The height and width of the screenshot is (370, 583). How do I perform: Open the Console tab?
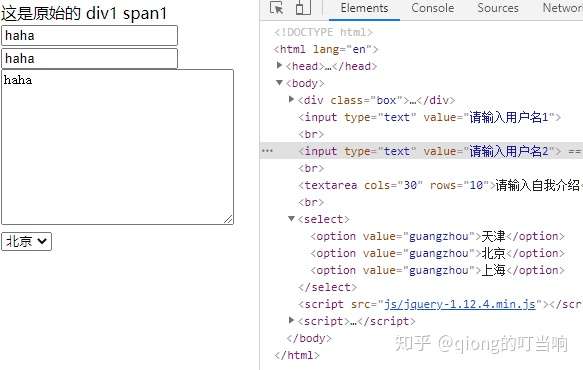(432, 8)
